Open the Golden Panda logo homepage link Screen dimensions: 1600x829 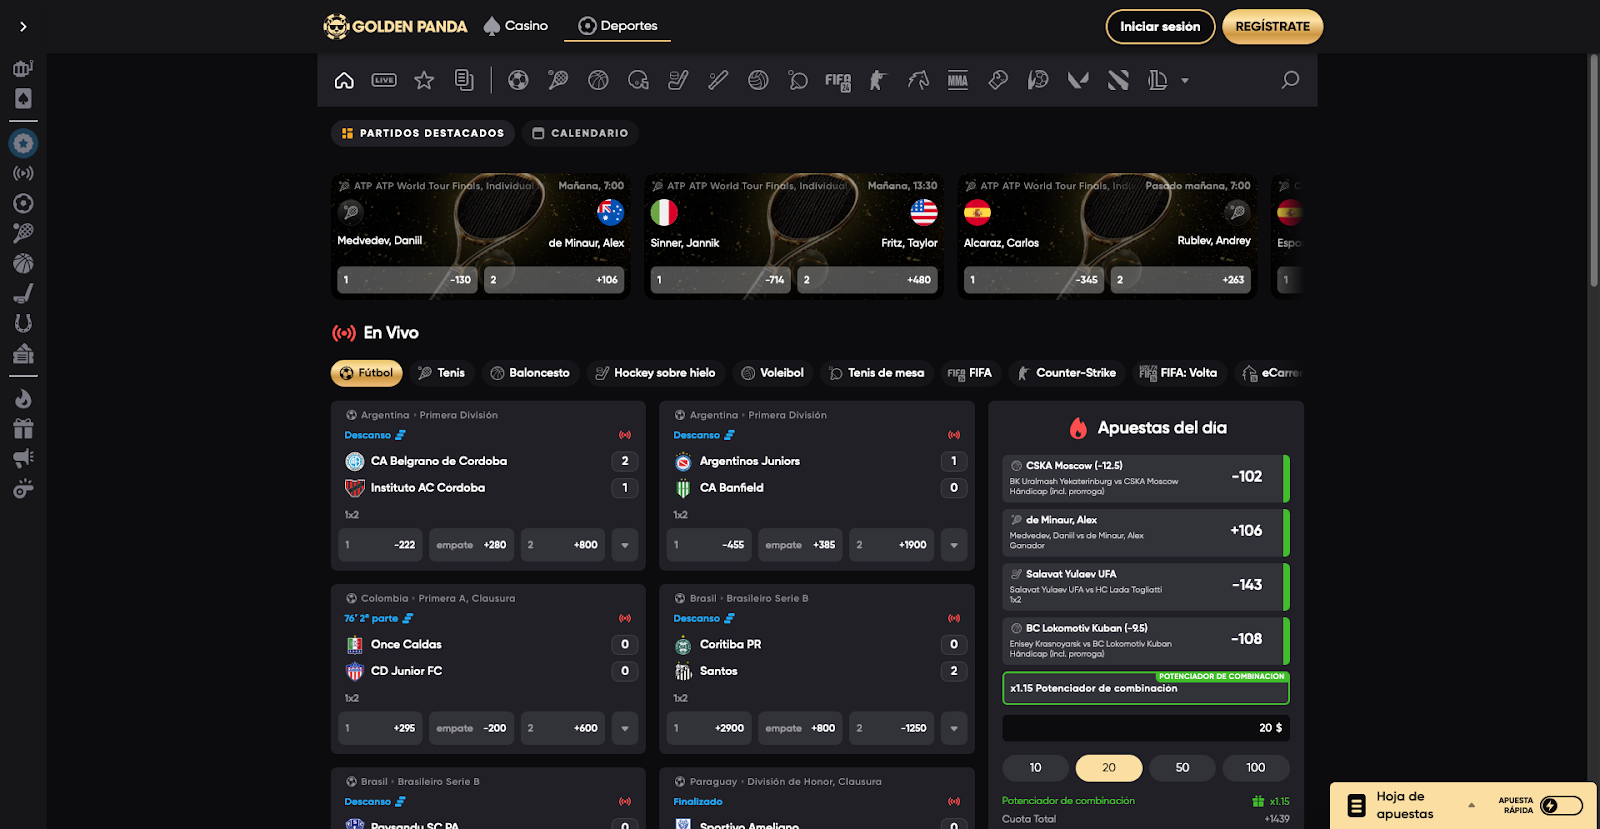(396, 26)
